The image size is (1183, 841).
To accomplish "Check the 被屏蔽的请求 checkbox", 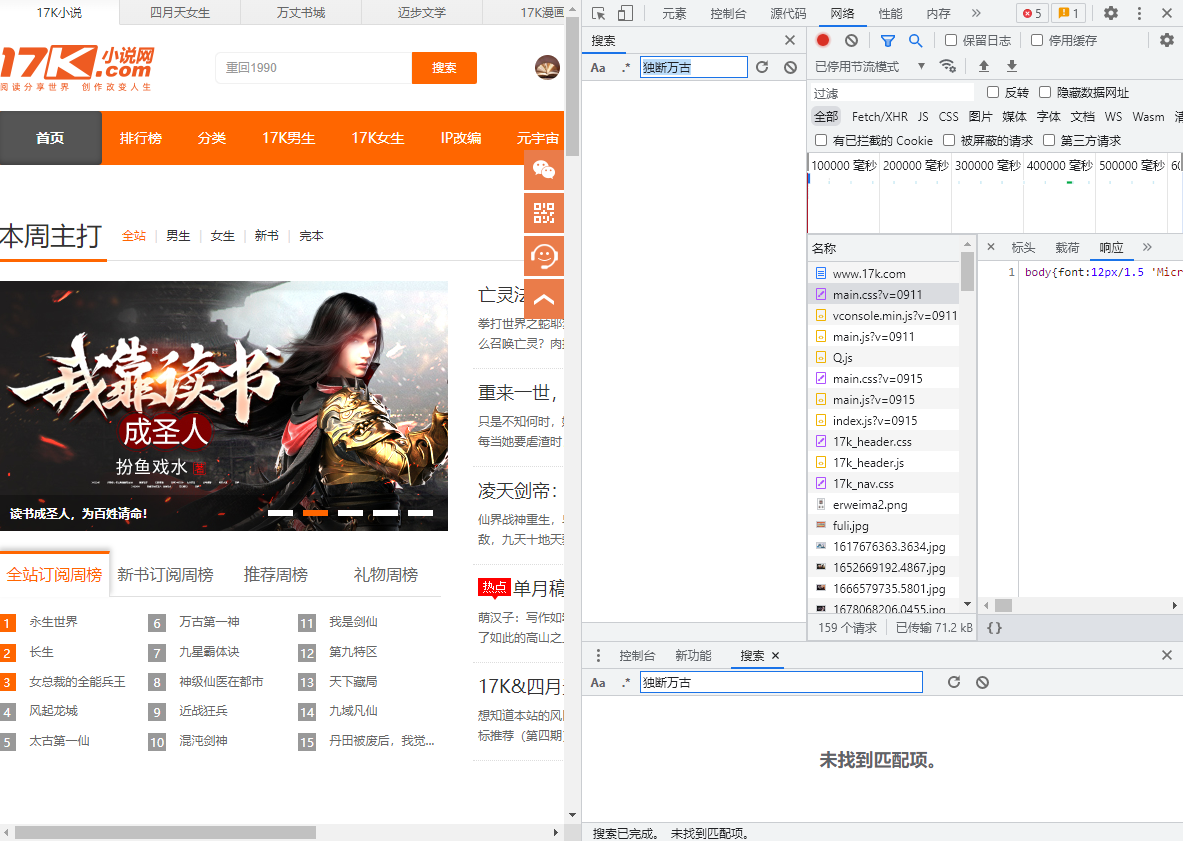I will click(949, 140).
